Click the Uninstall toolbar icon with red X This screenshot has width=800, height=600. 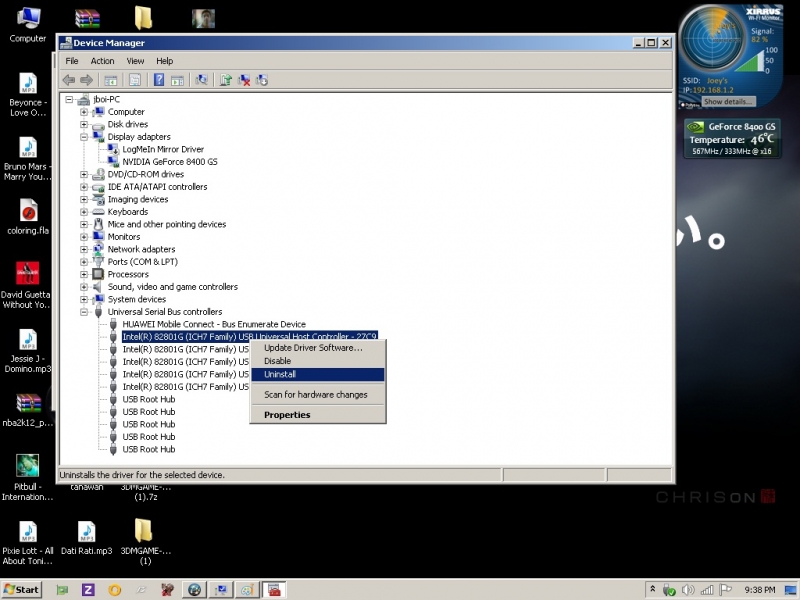pos(245,80)
